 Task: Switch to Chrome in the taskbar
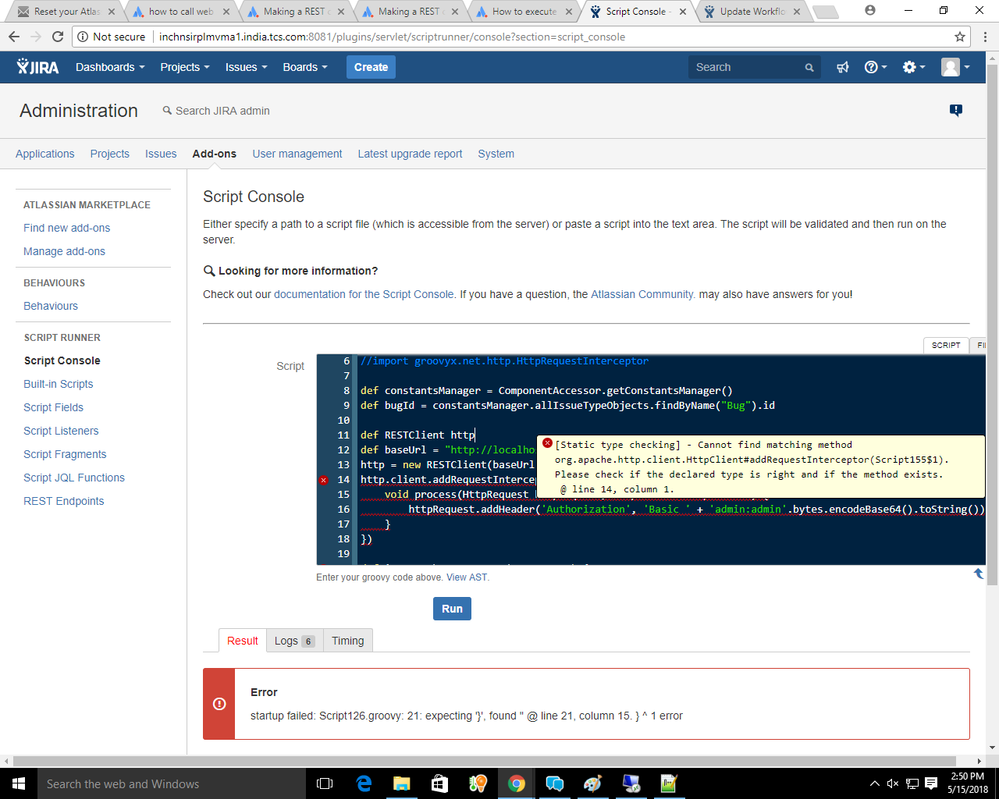click(x=516, y=783)
